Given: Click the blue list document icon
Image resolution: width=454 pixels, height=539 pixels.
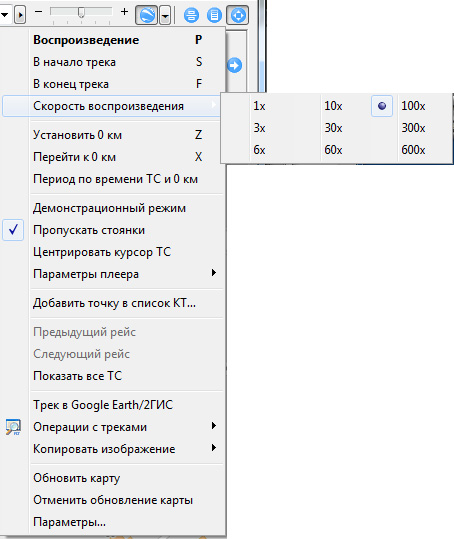Looking at the screenshot, I should click(x=214, y=15).
